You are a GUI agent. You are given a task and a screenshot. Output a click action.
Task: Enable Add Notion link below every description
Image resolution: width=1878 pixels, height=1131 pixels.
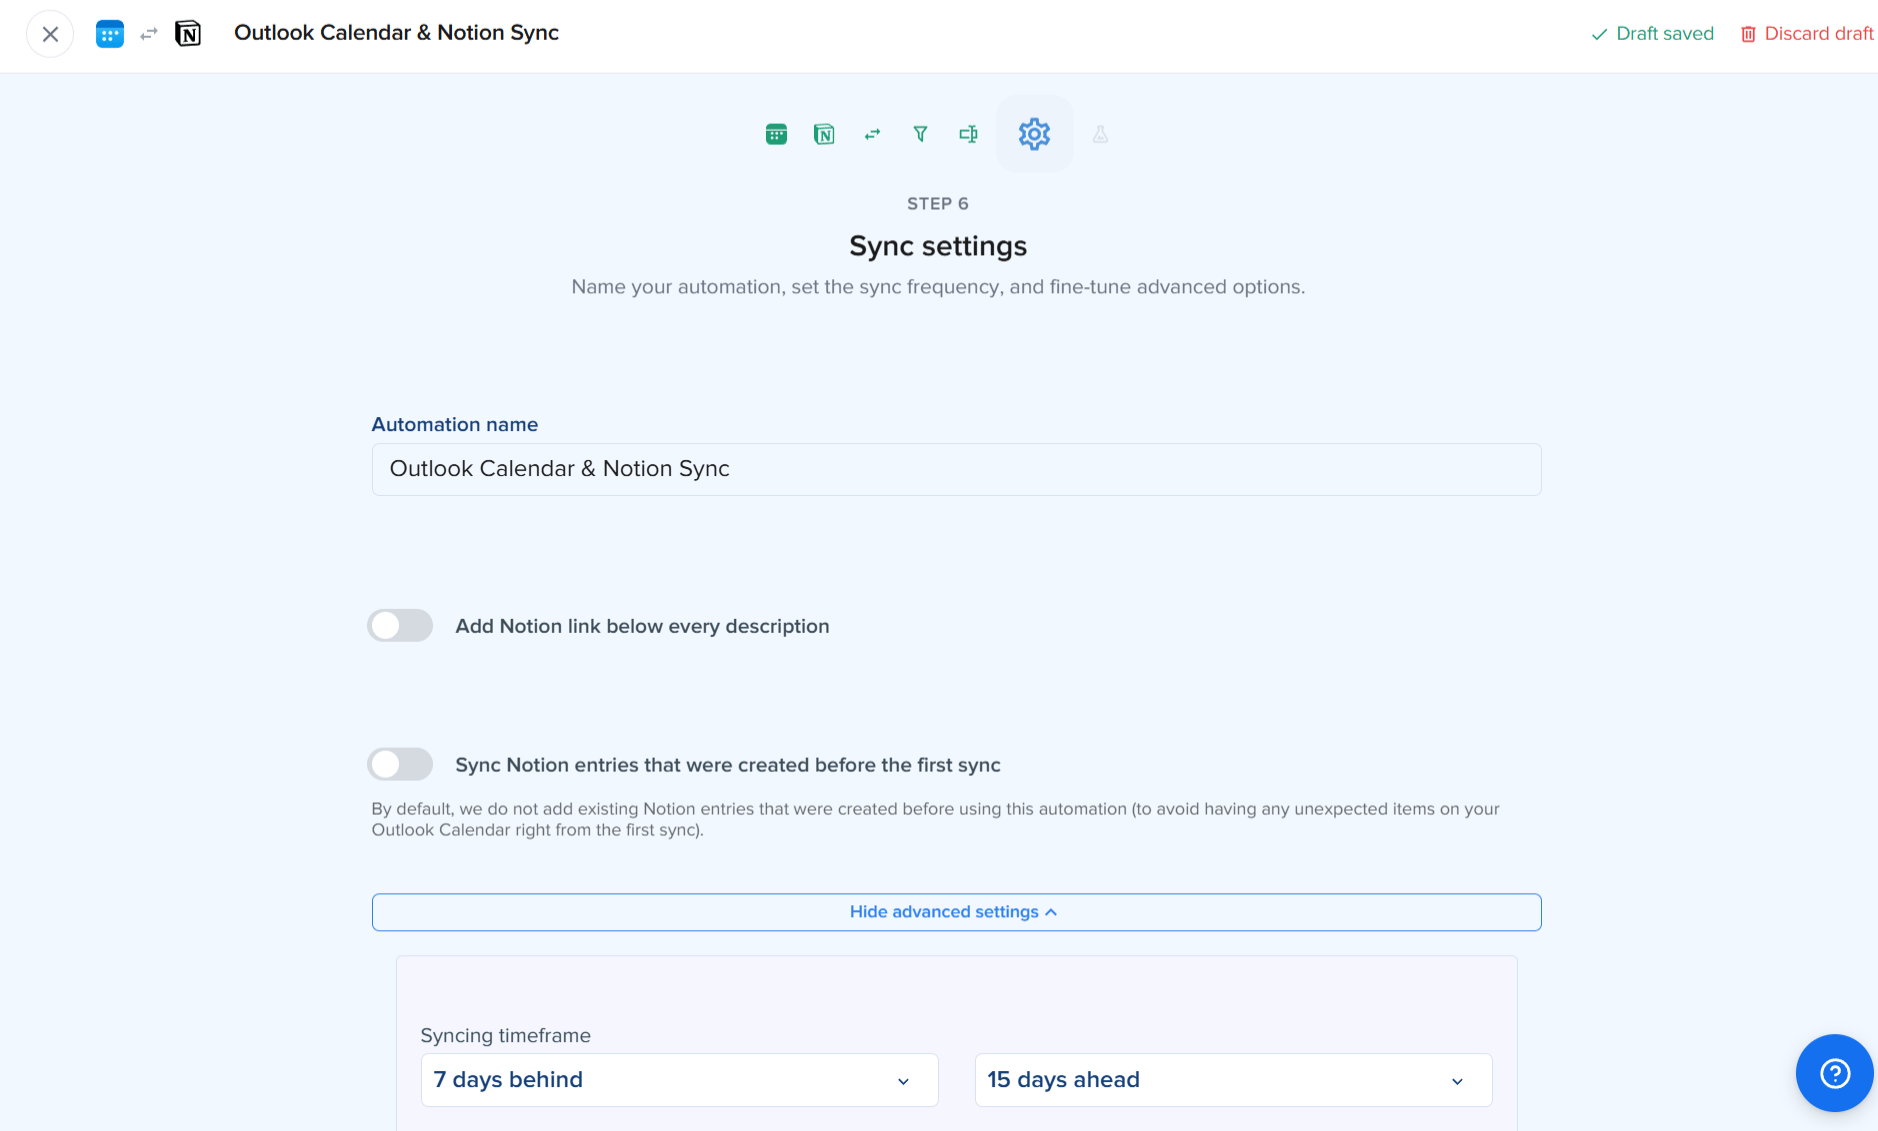(x=400, y=626)
